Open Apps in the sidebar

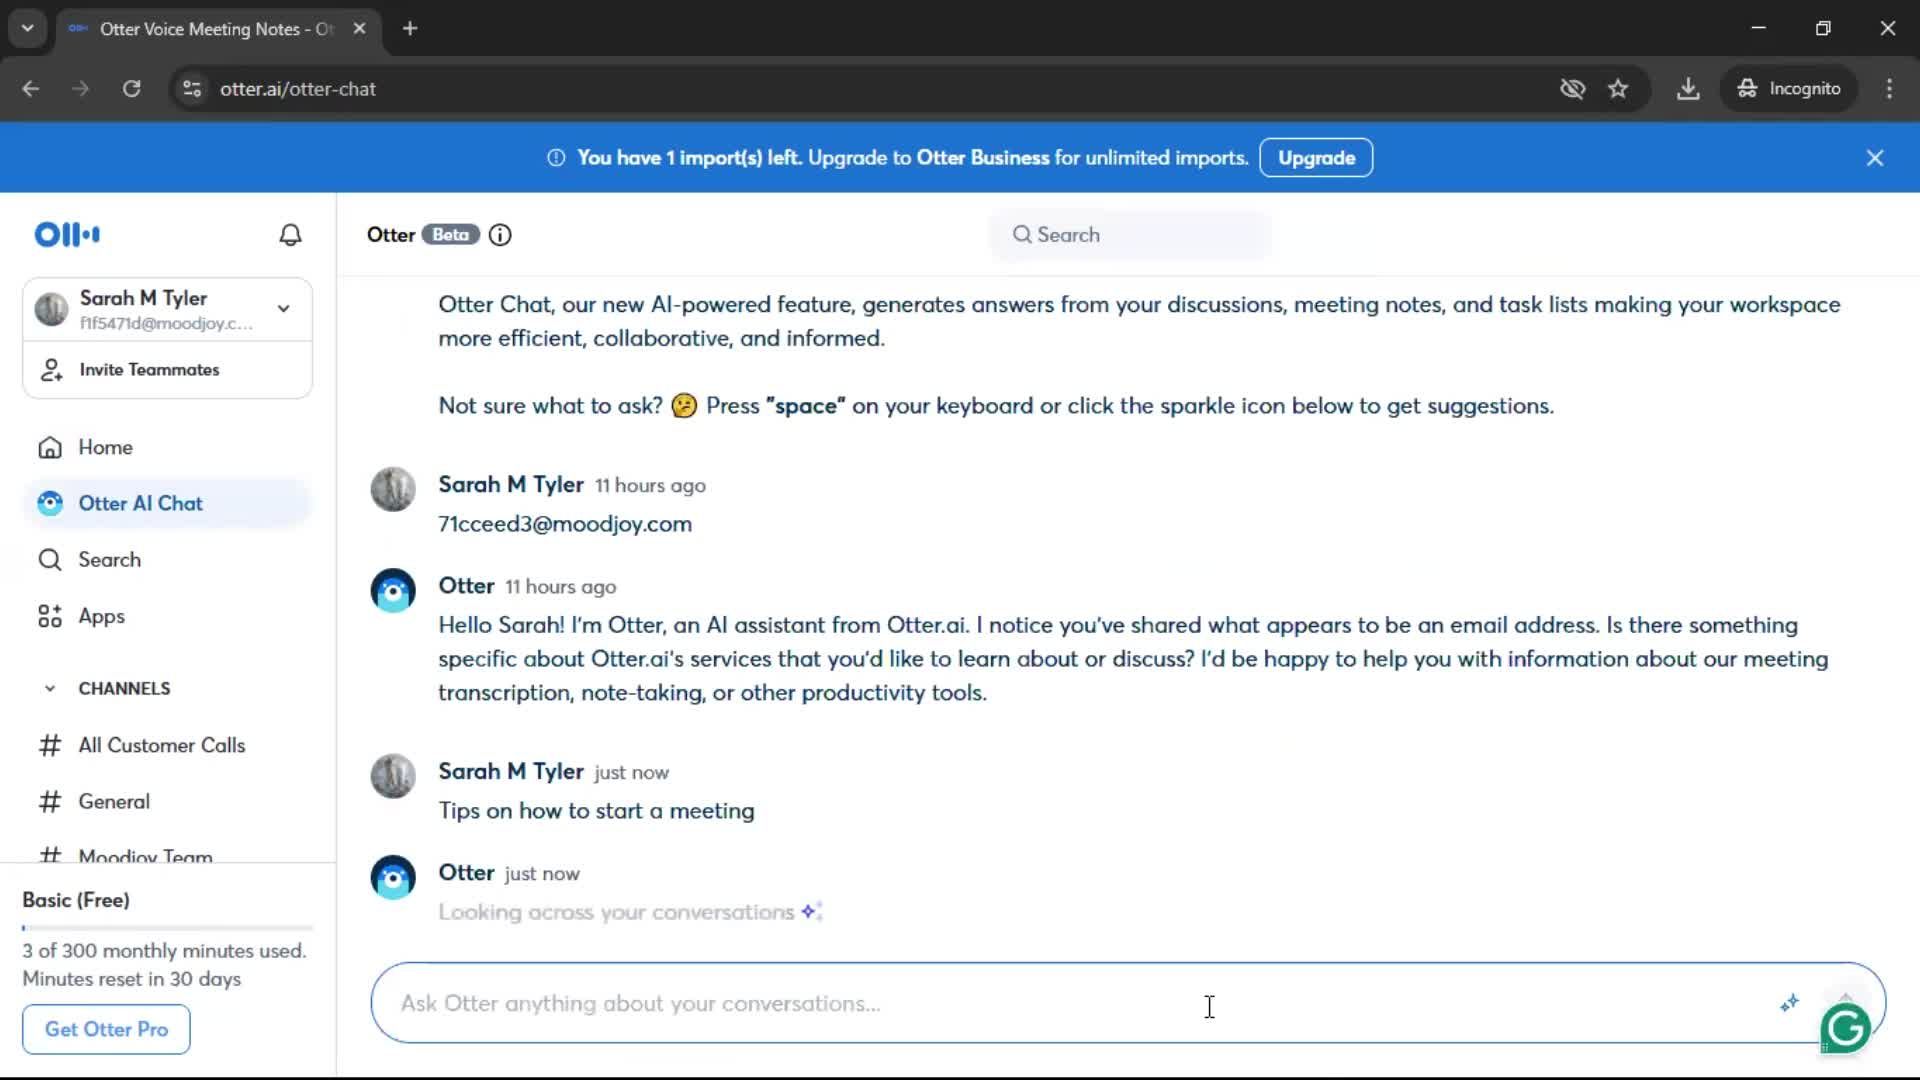168,616
